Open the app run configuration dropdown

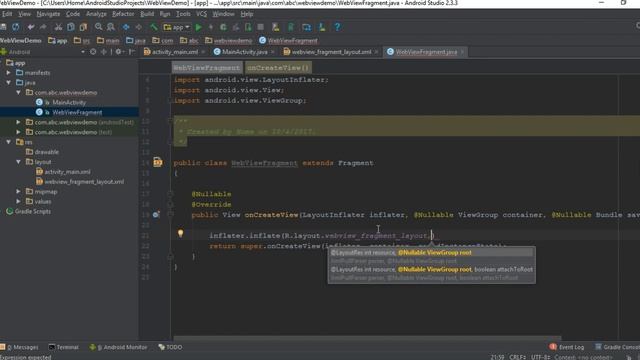177,27
